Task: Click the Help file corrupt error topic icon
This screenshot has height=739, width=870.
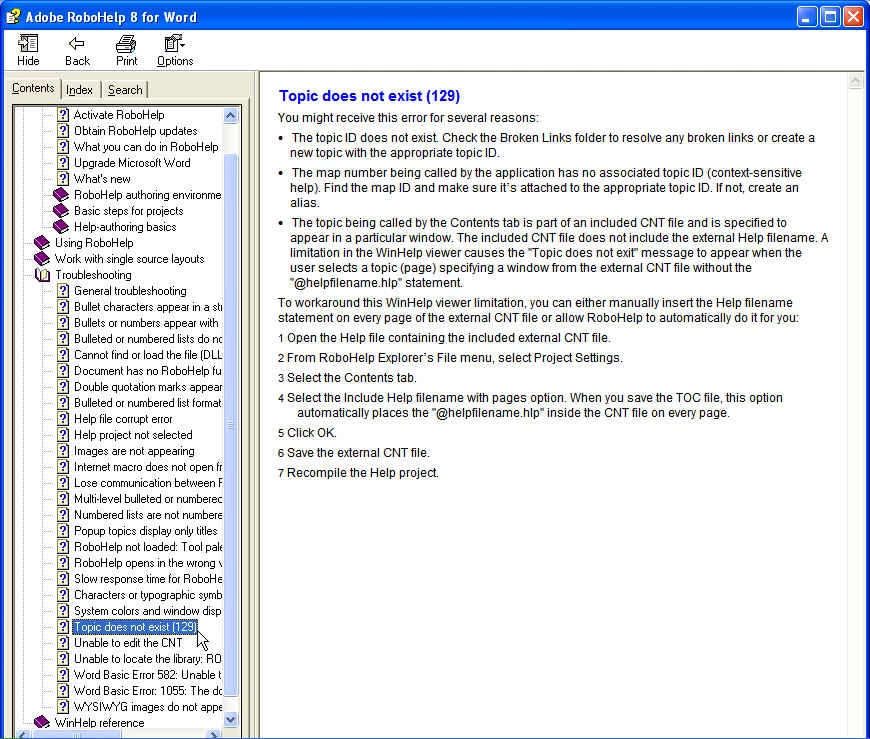Action: point(63,419)
